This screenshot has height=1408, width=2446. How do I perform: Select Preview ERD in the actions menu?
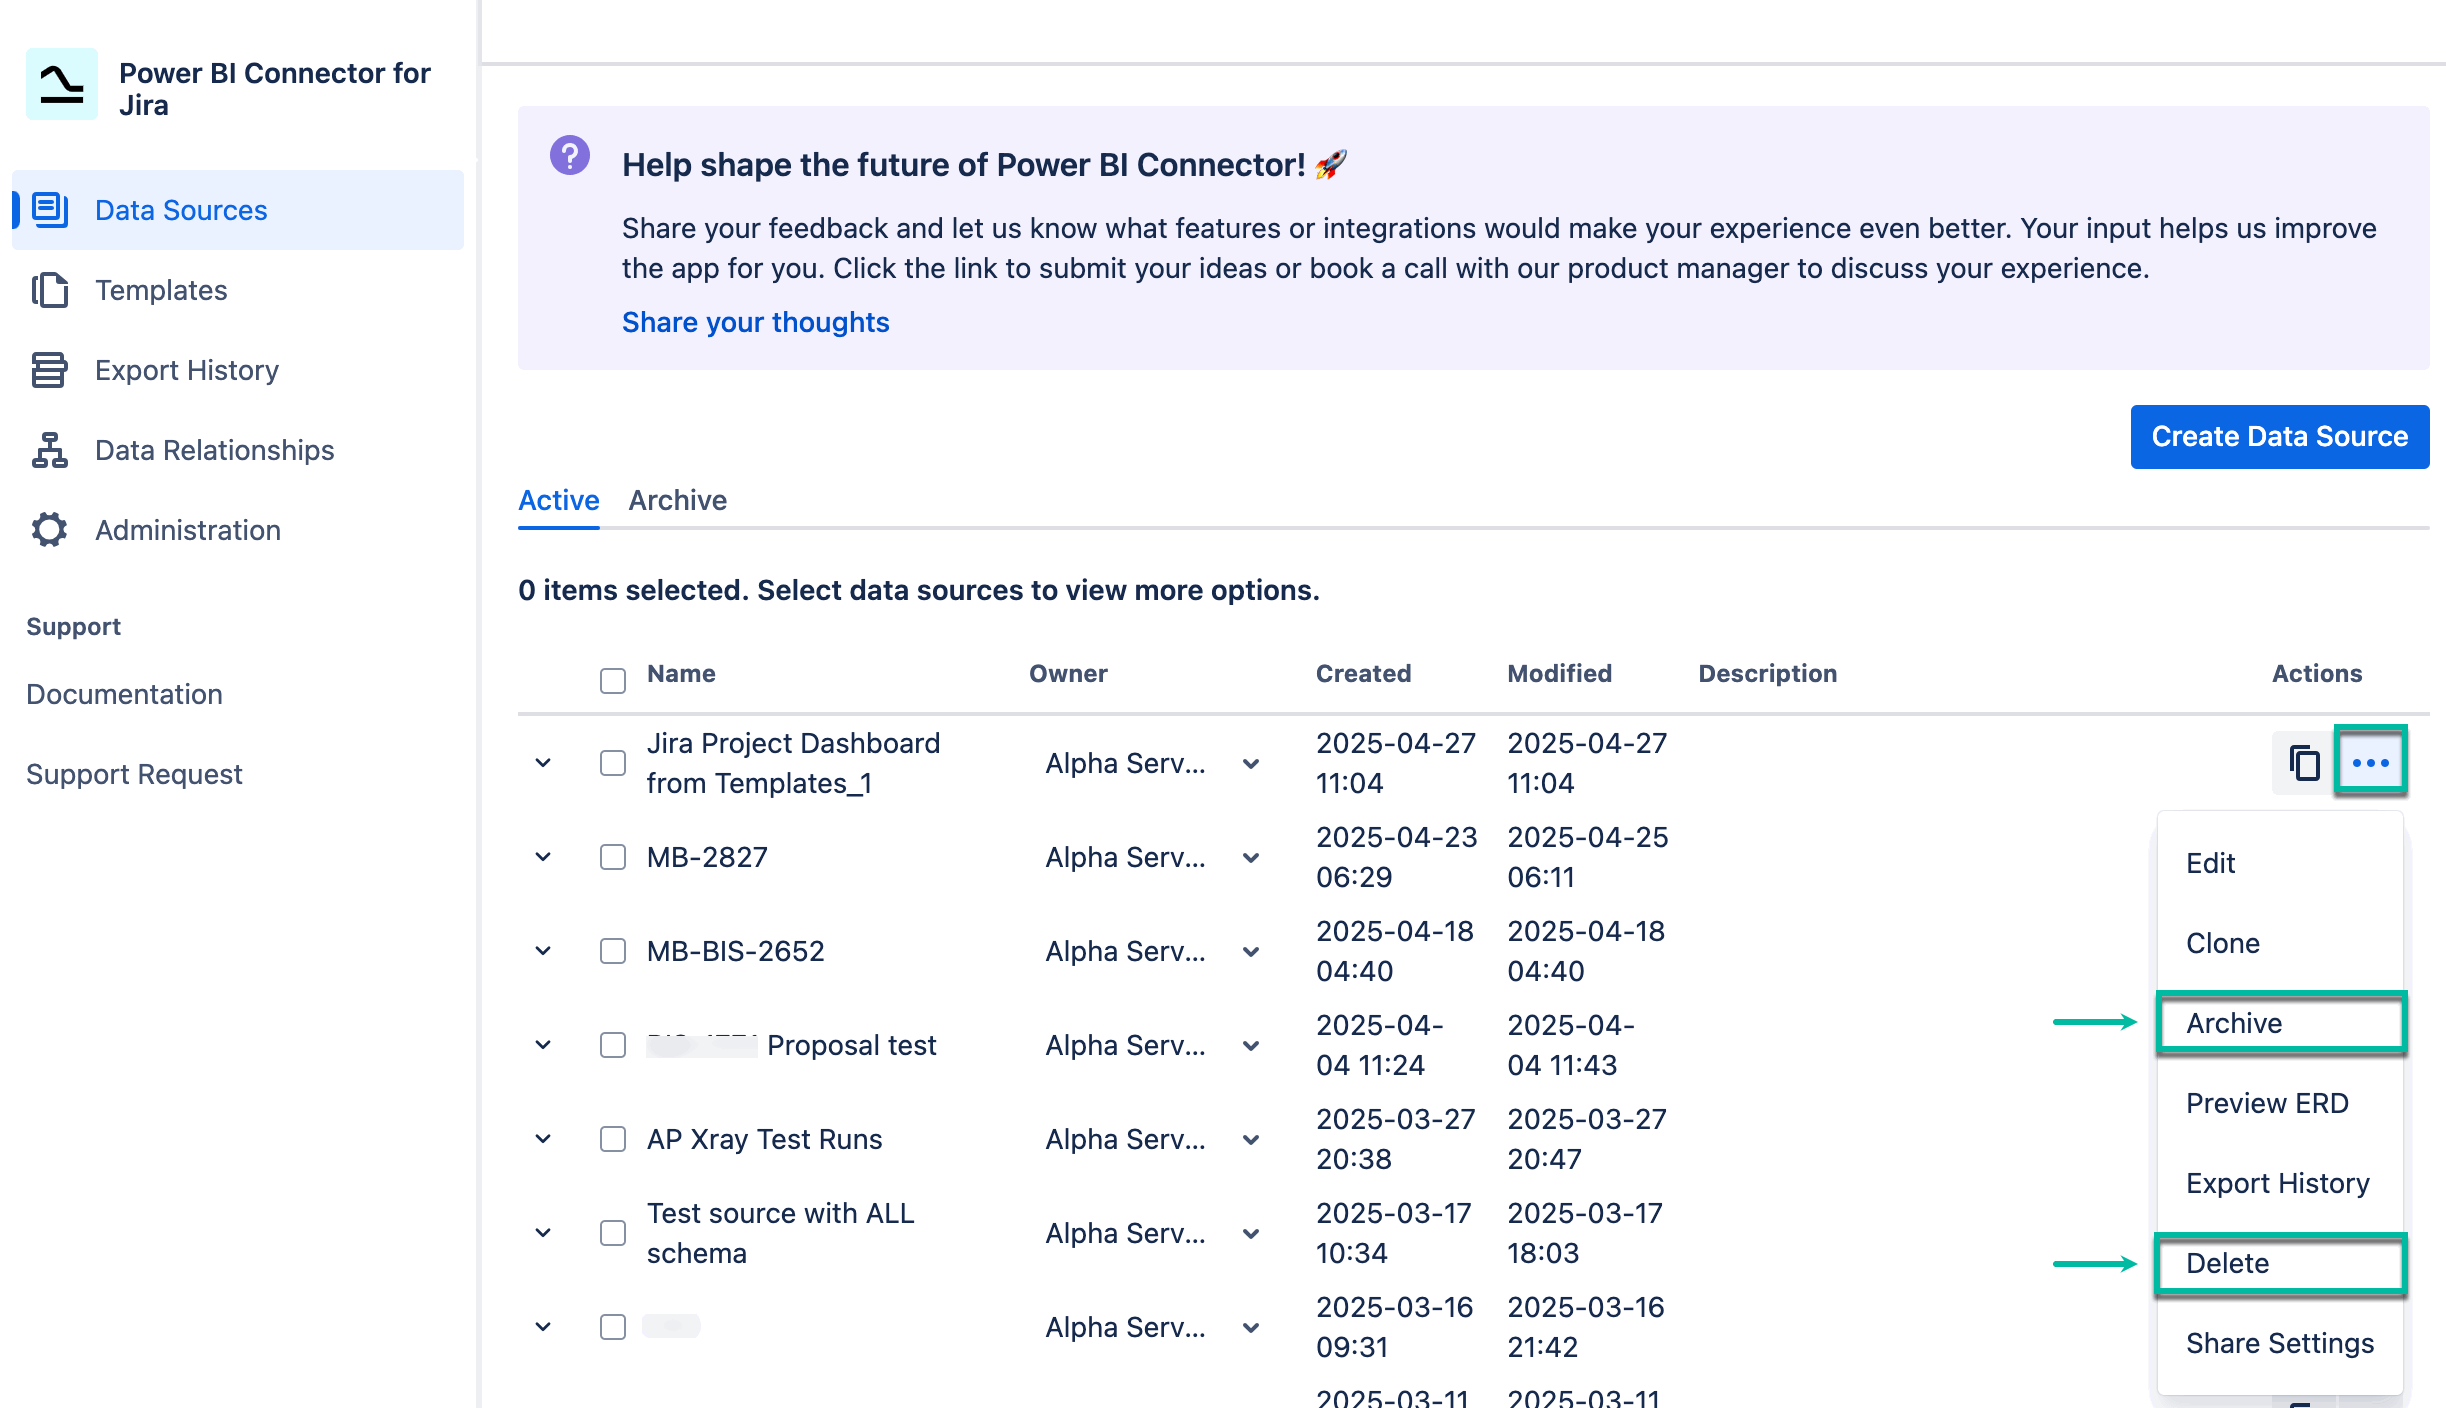pyautogui.click(x=2268, y=1103)
